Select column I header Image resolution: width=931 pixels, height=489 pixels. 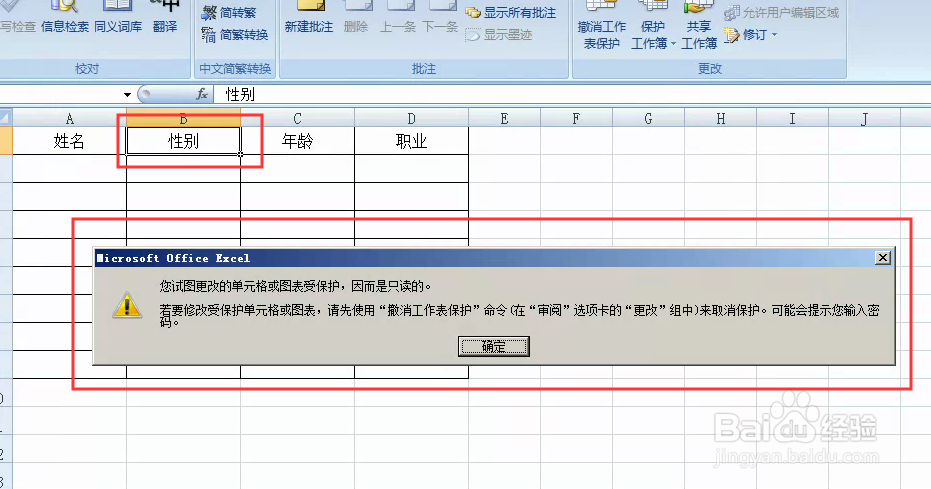(x=793, y=118)
